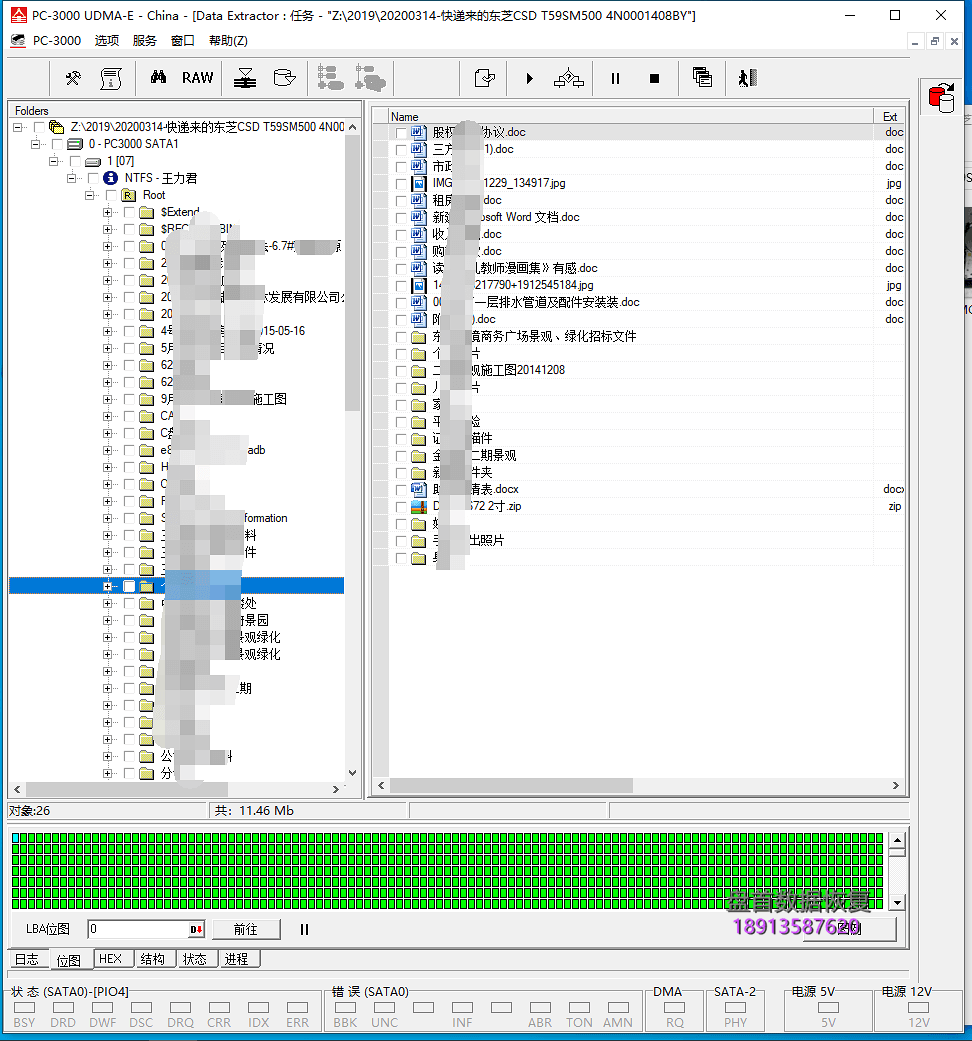Switch to the 结构 tab
Image resolution: width=972 pixels, height=1041 pixels.
(x=153, y=959)
